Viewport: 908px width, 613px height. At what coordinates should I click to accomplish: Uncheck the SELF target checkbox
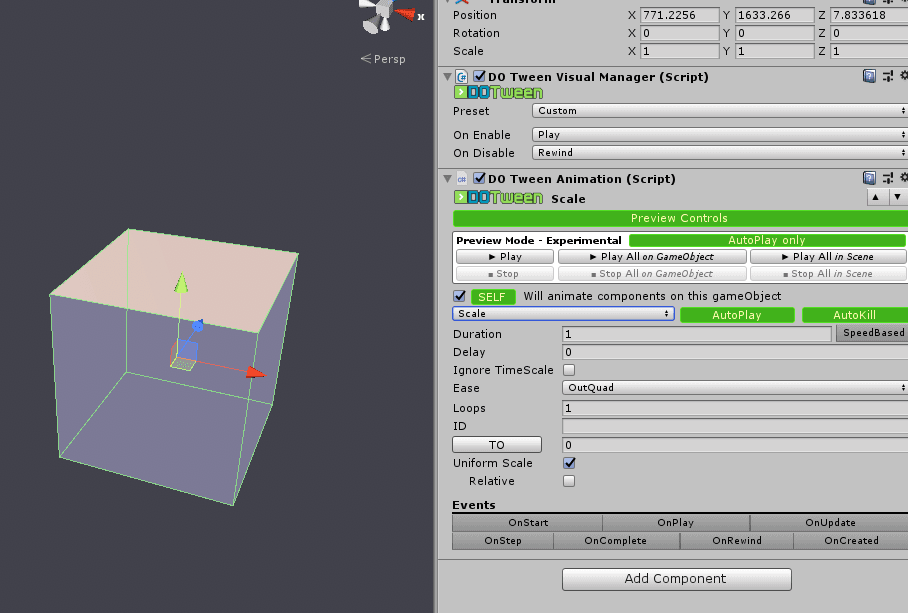(x=460, y=296)
